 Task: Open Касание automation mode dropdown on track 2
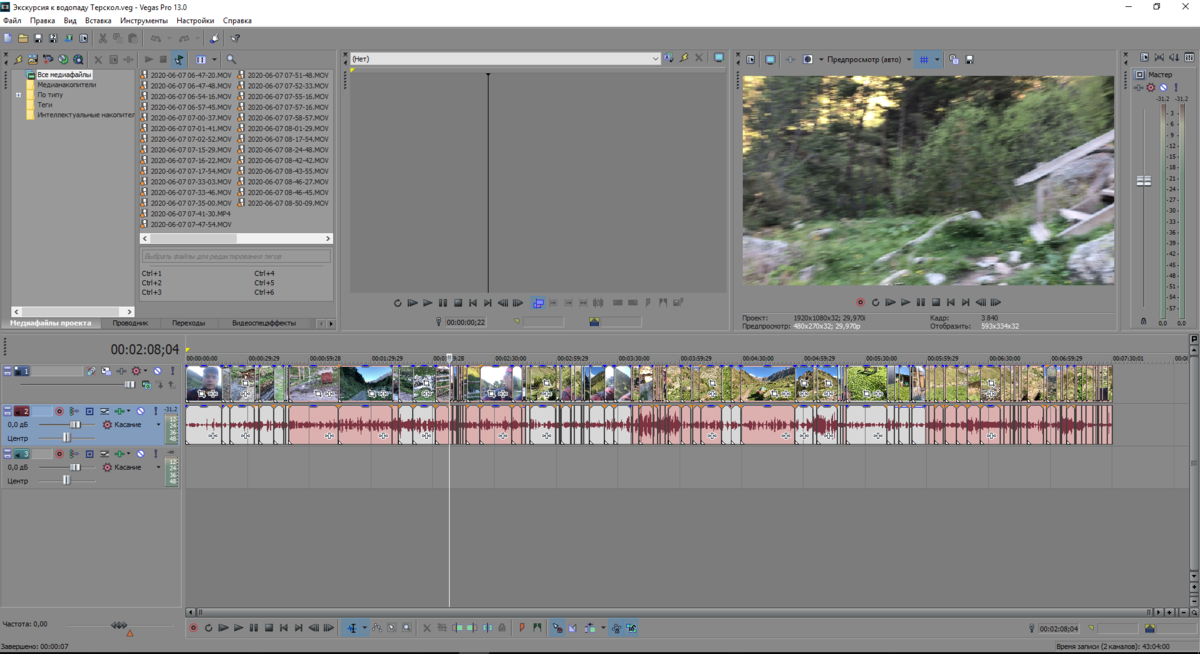click(158, 424)
